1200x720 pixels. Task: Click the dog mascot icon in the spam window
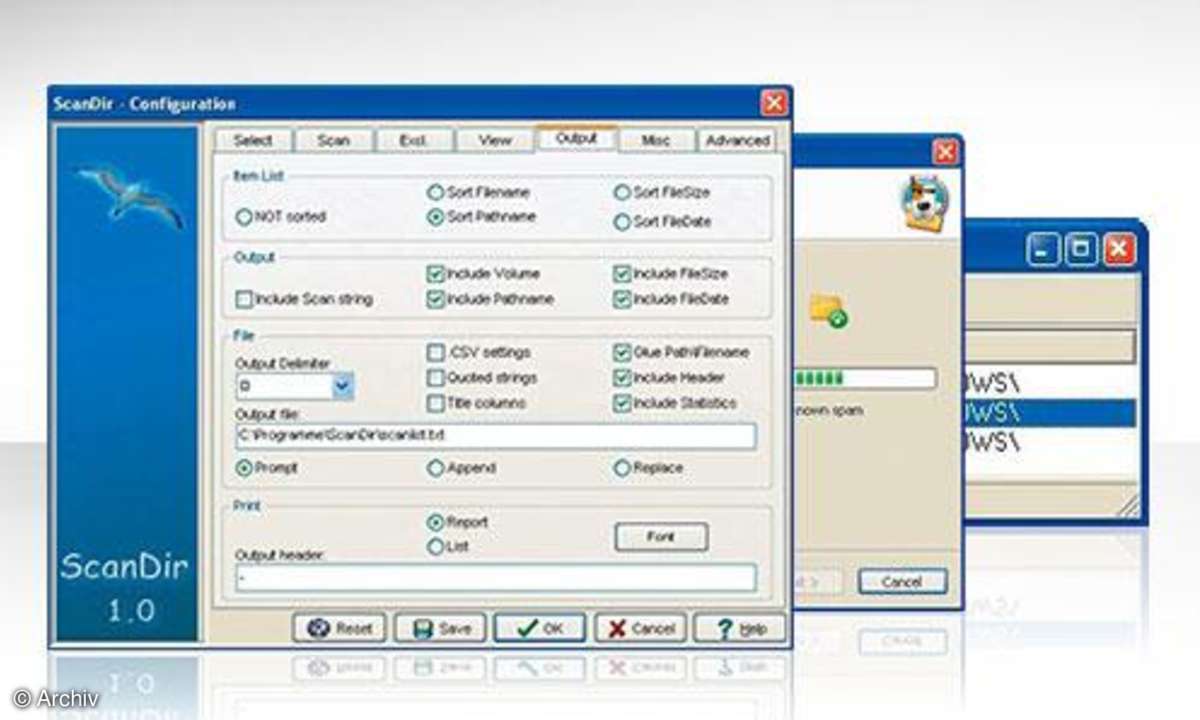[x=926, y=203]
